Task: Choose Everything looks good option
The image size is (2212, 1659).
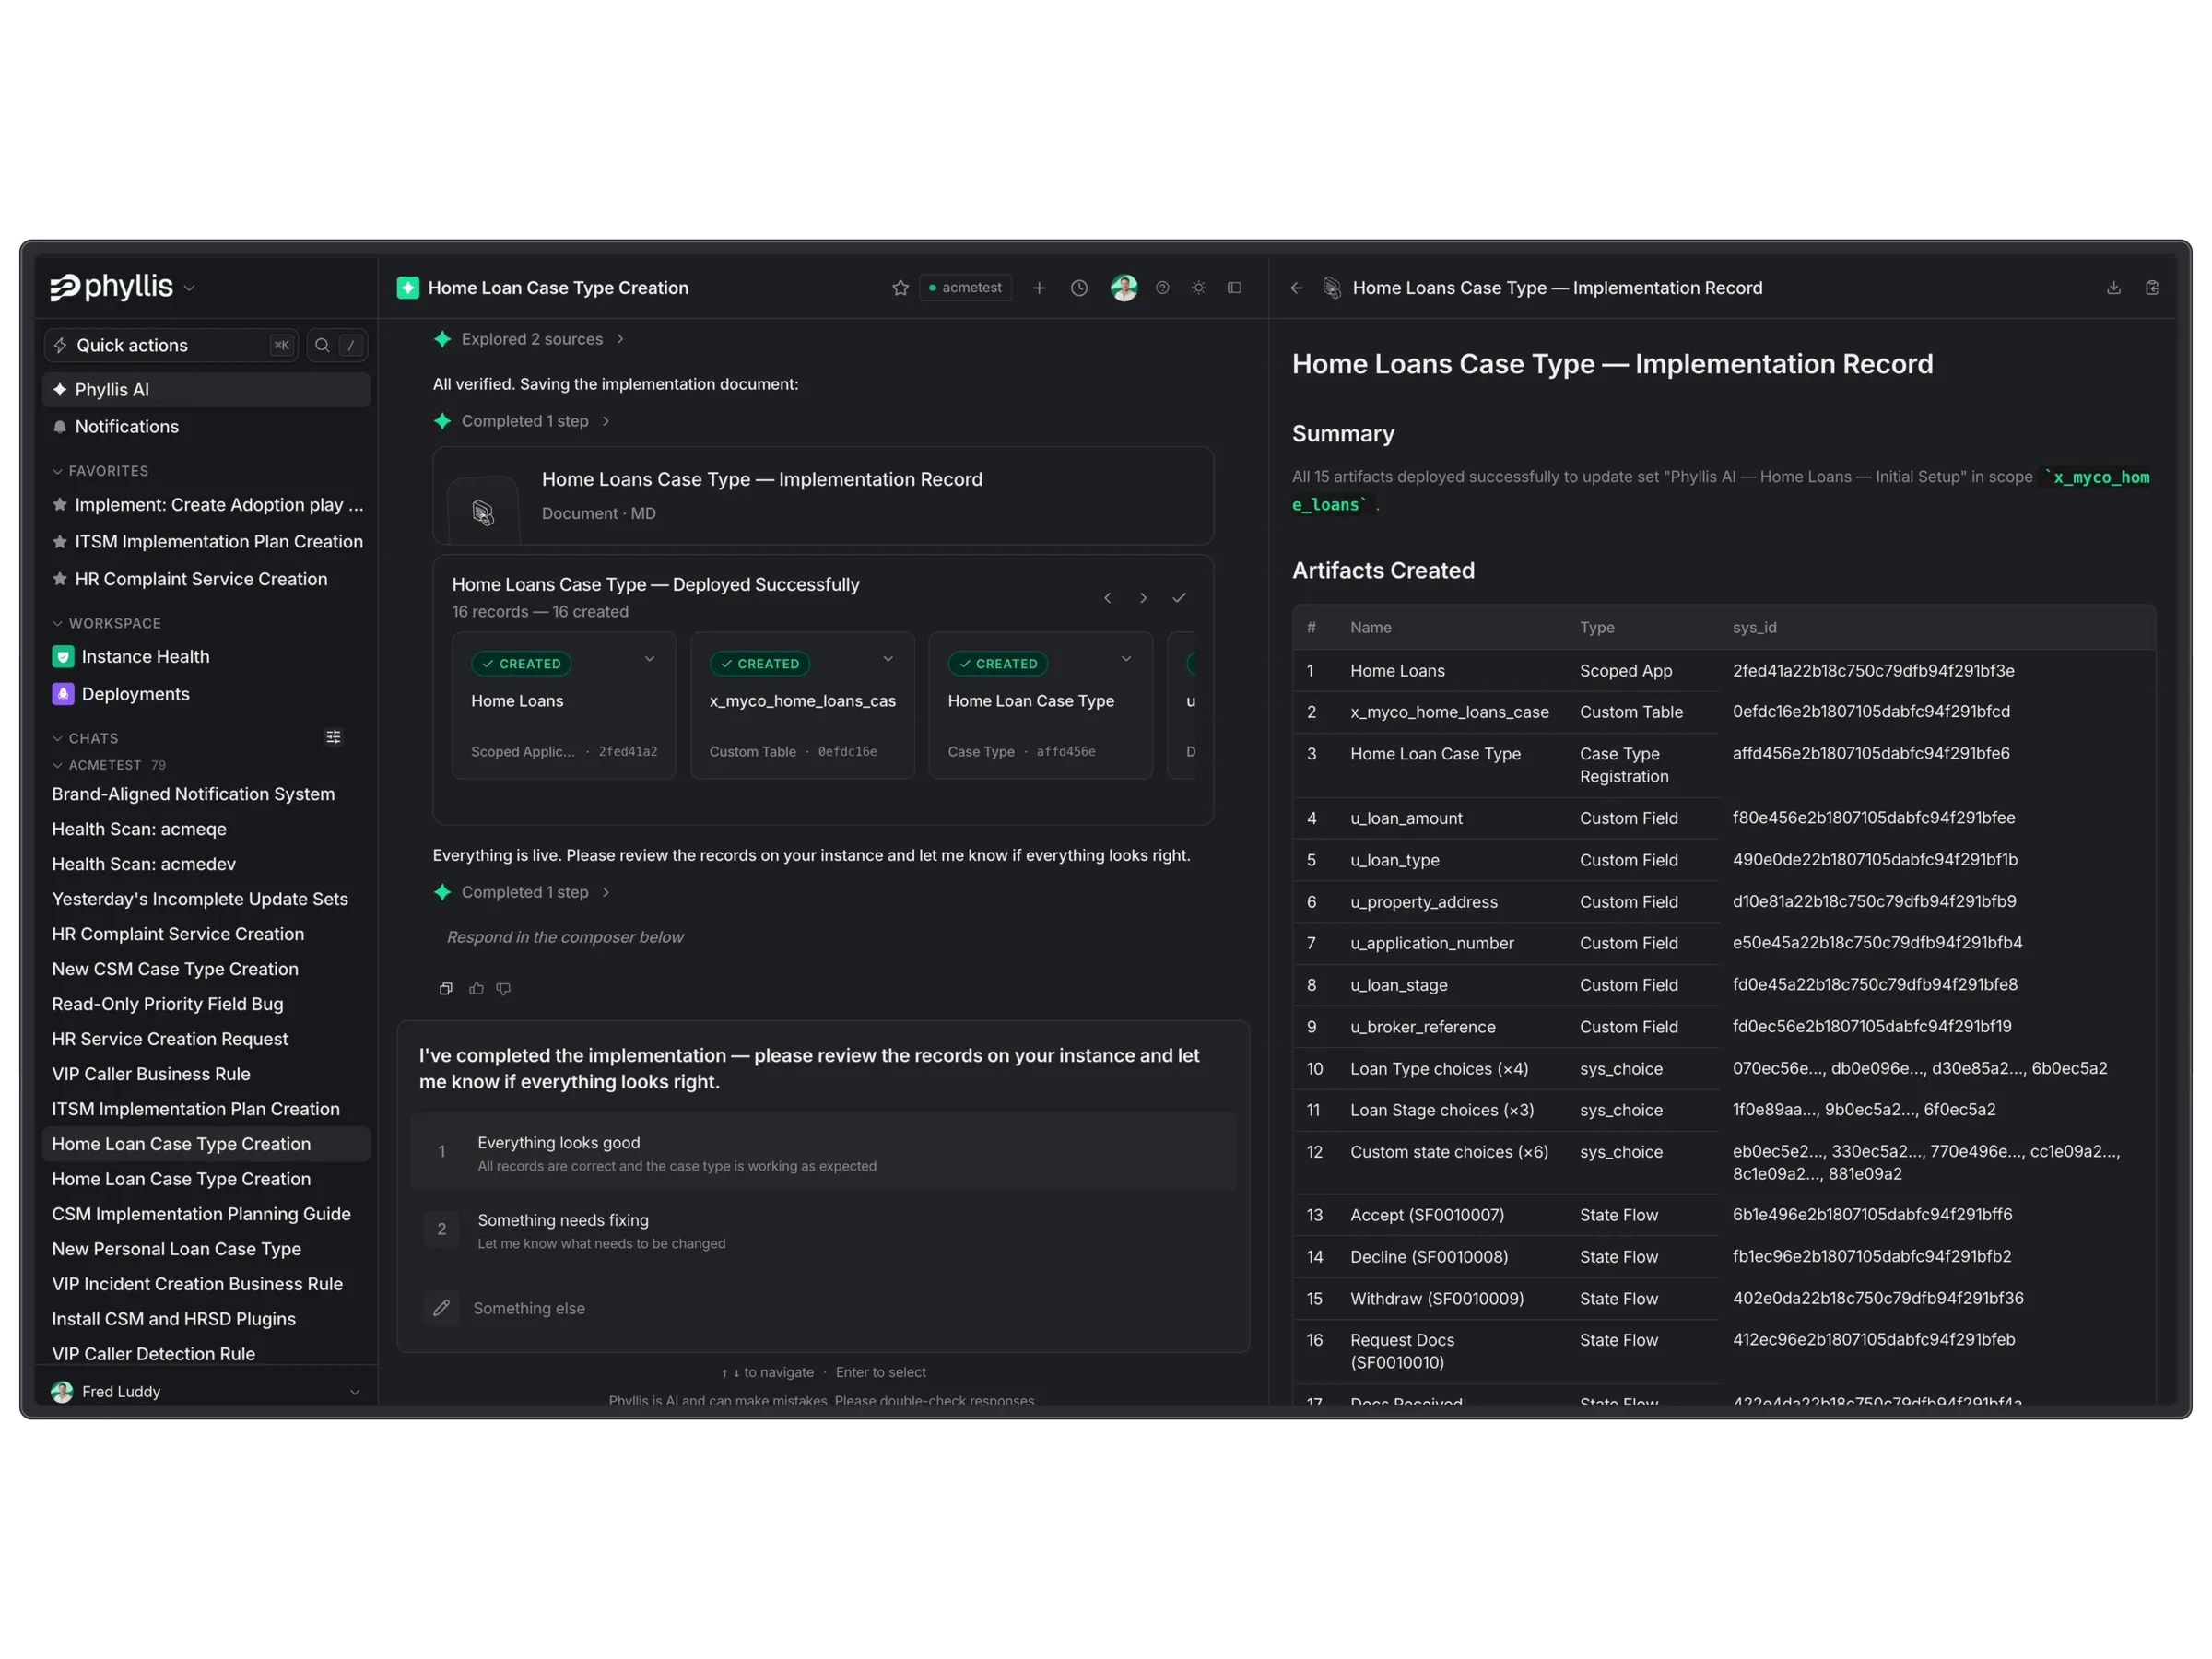Action: coord(823,1152)
